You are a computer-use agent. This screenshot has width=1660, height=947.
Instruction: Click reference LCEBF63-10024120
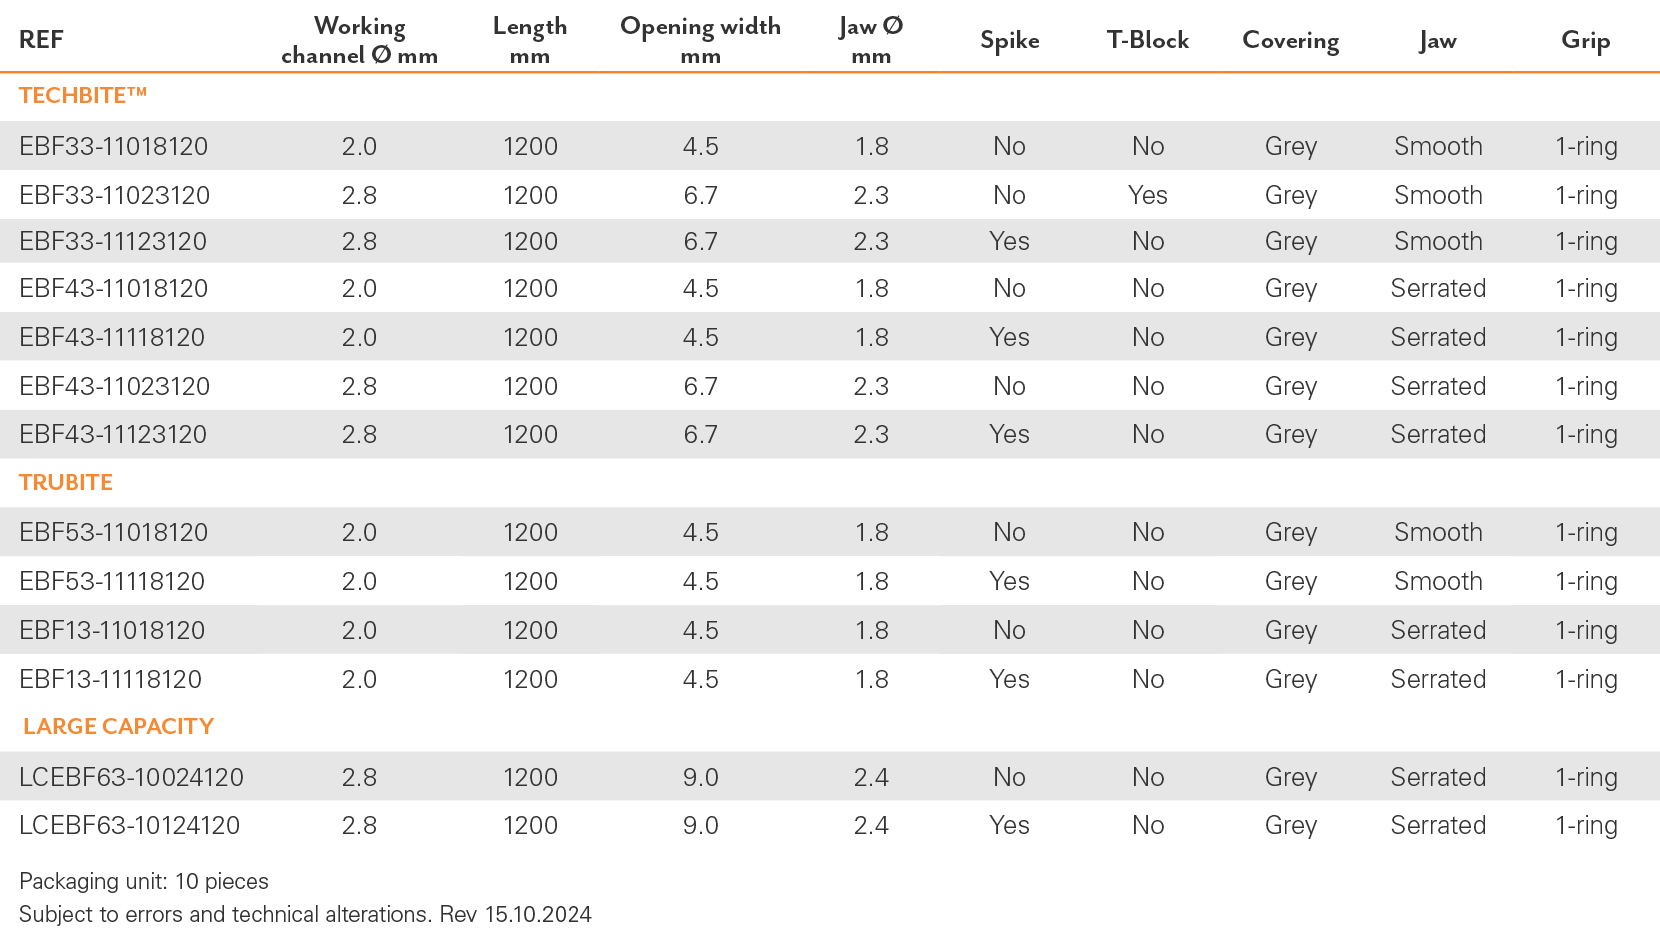(x=132, y=777)
